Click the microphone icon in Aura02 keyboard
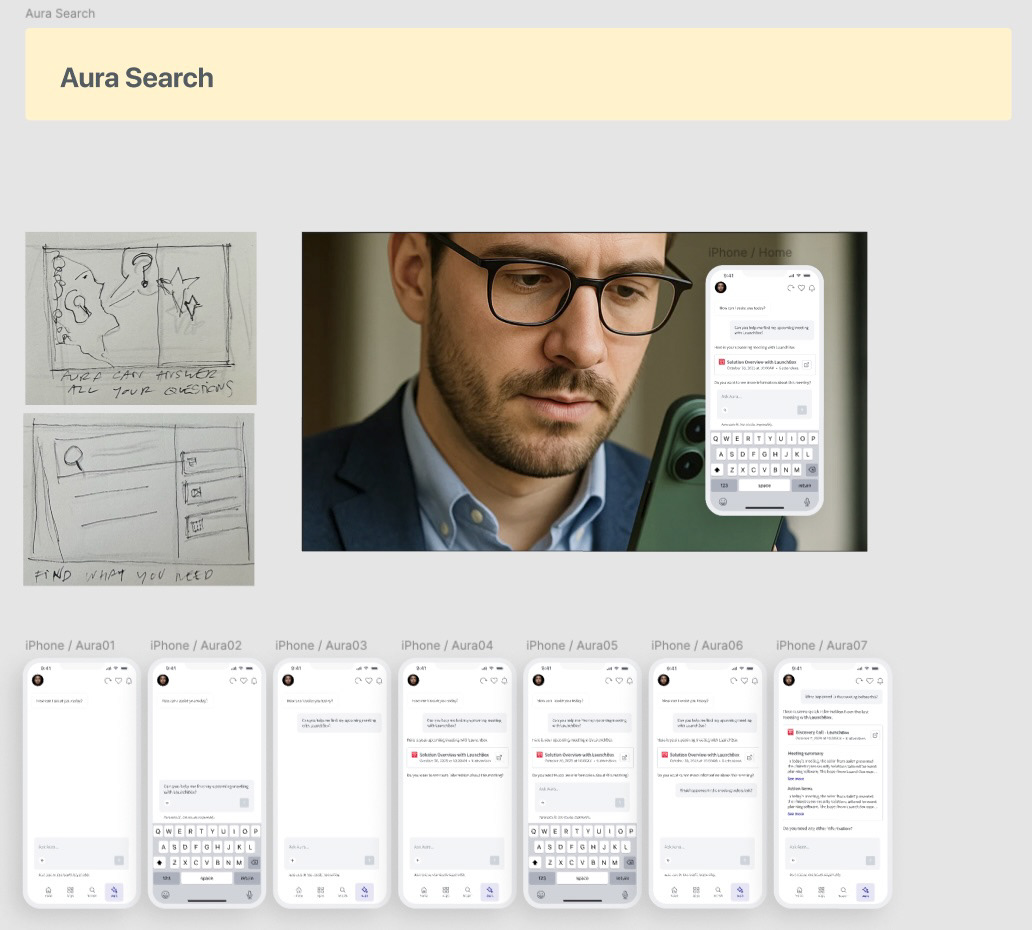 [x=249, y=895]
